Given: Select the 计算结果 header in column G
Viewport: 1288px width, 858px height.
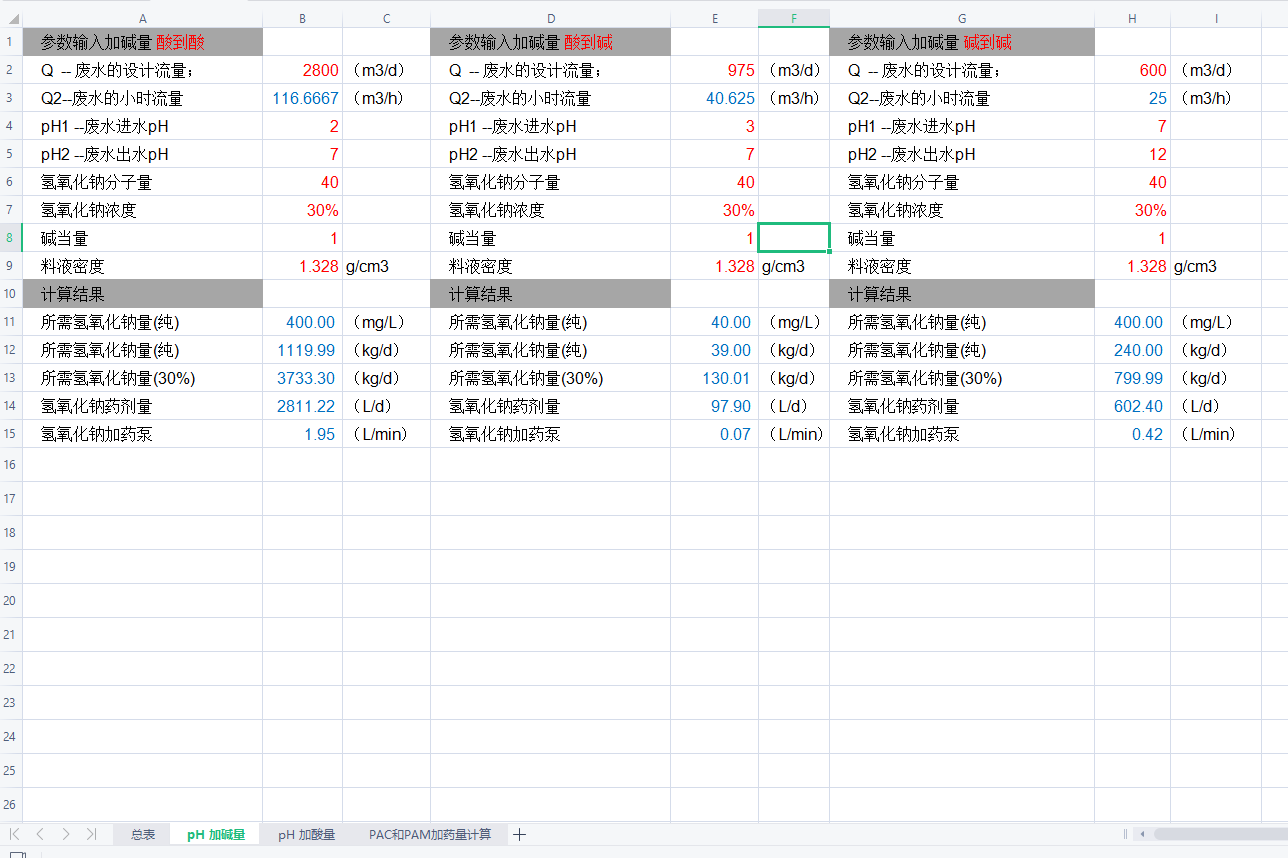Looking at the screenshot, I should 962,294.
